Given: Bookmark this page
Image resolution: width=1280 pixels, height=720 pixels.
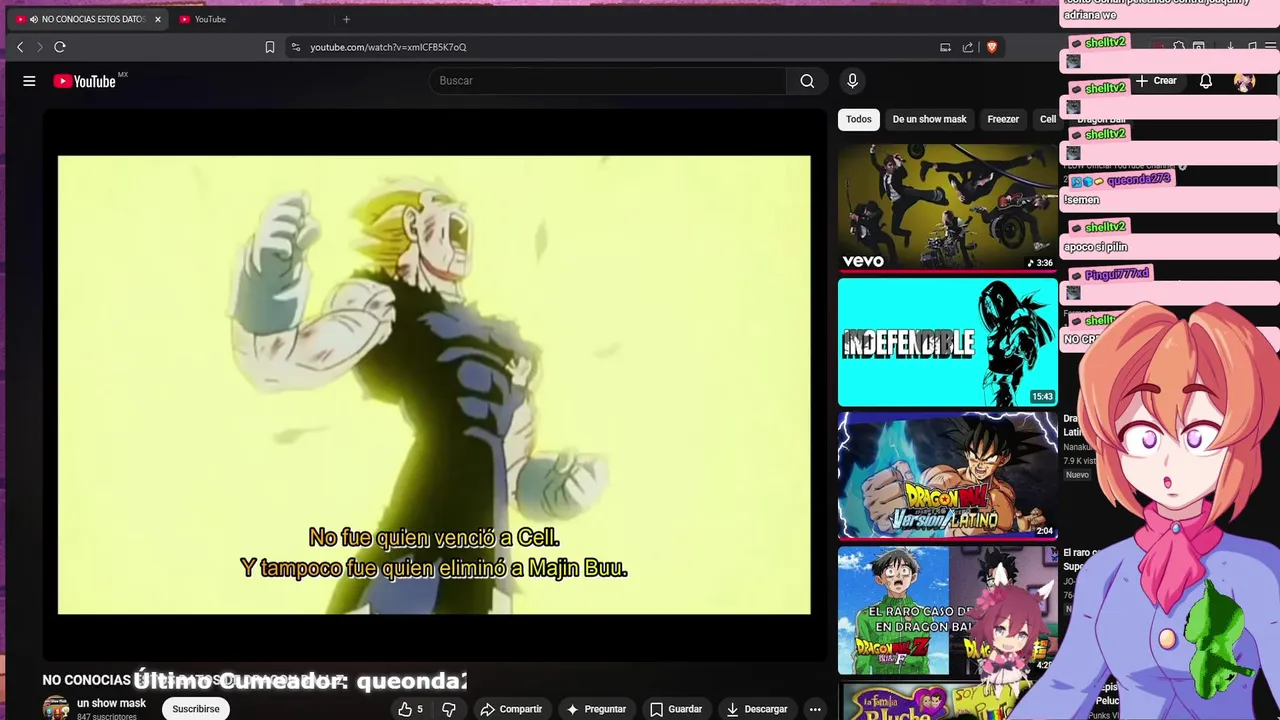Looking at the screenshot, I should (270, 47).
